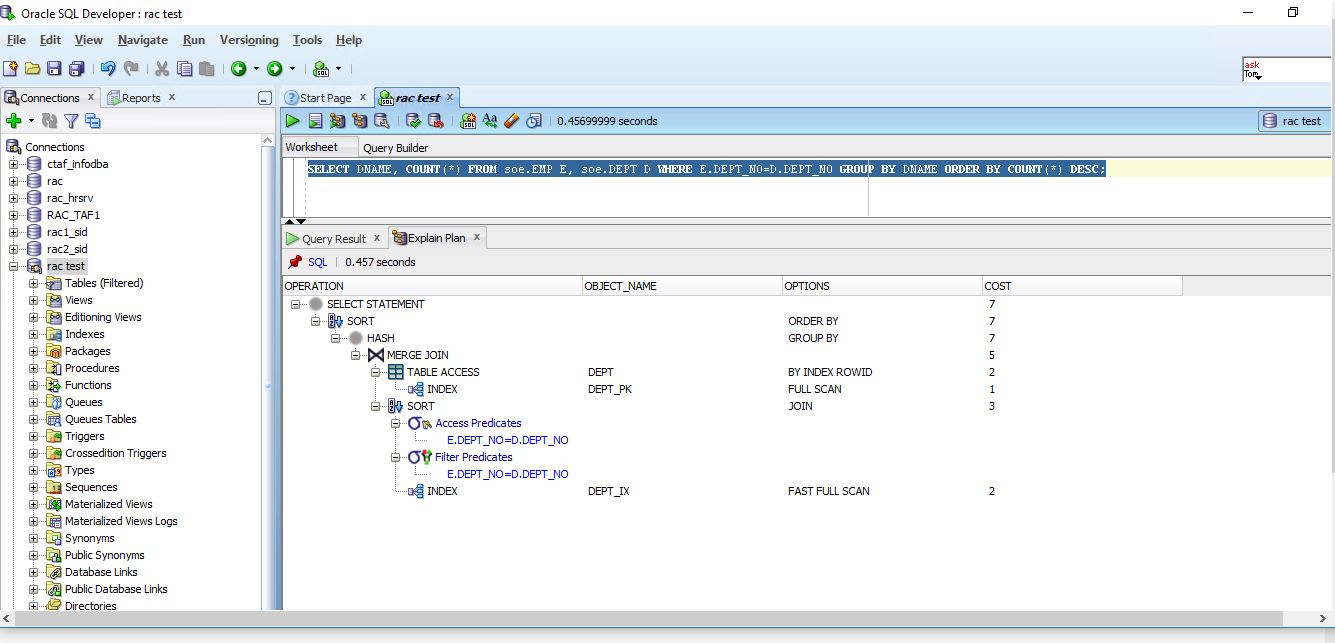Open SQL Worksheet toolbar icon
The width and height of the screenshot is (1335, 643).
point(321,69)
